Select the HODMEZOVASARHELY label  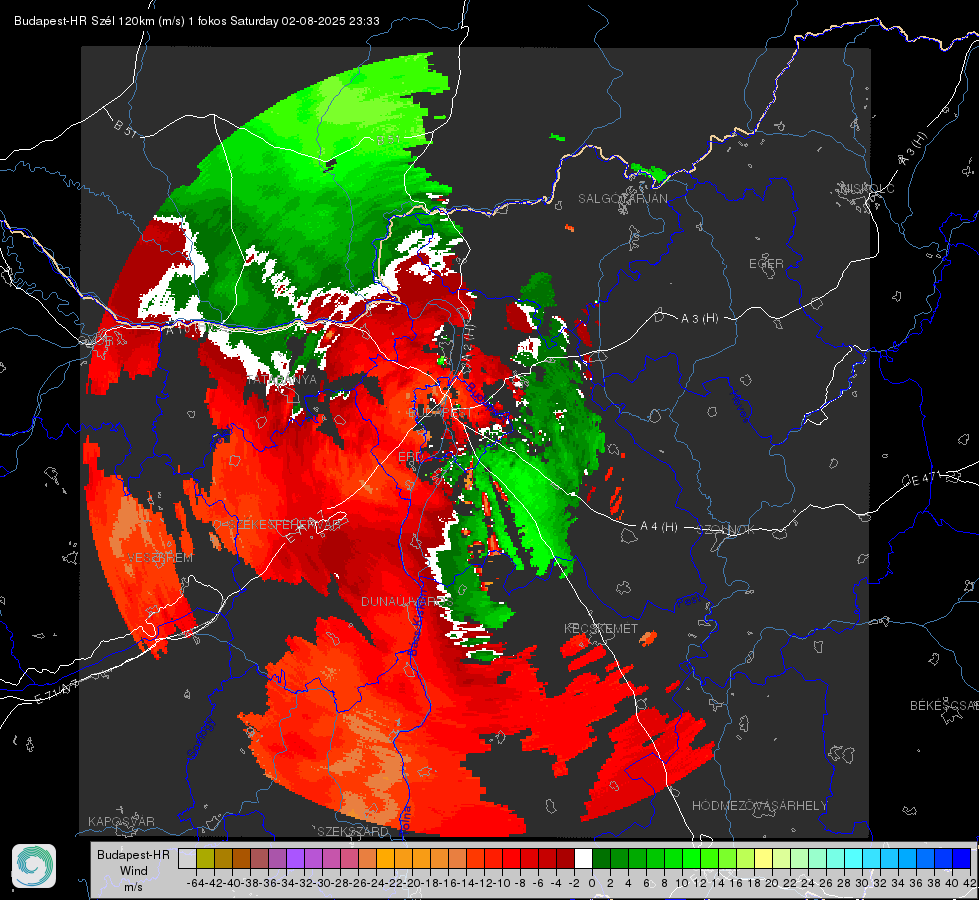(x=759, y=806)
